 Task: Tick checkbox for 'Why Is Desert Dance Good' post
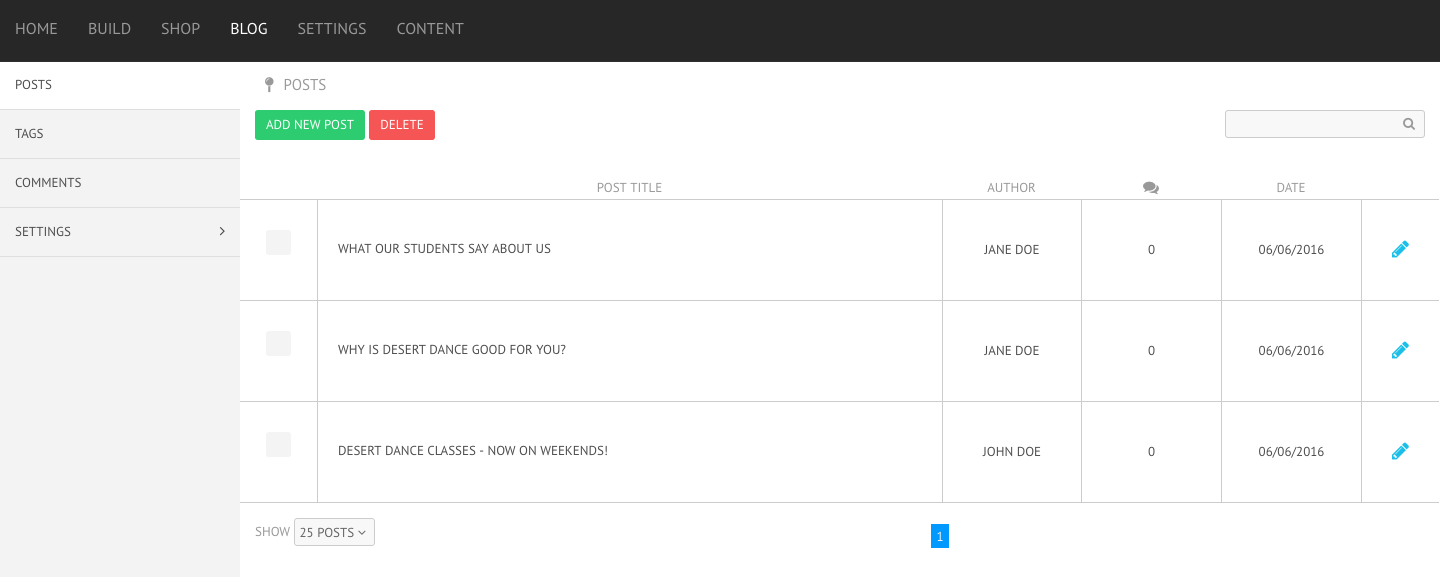[278, 343]
